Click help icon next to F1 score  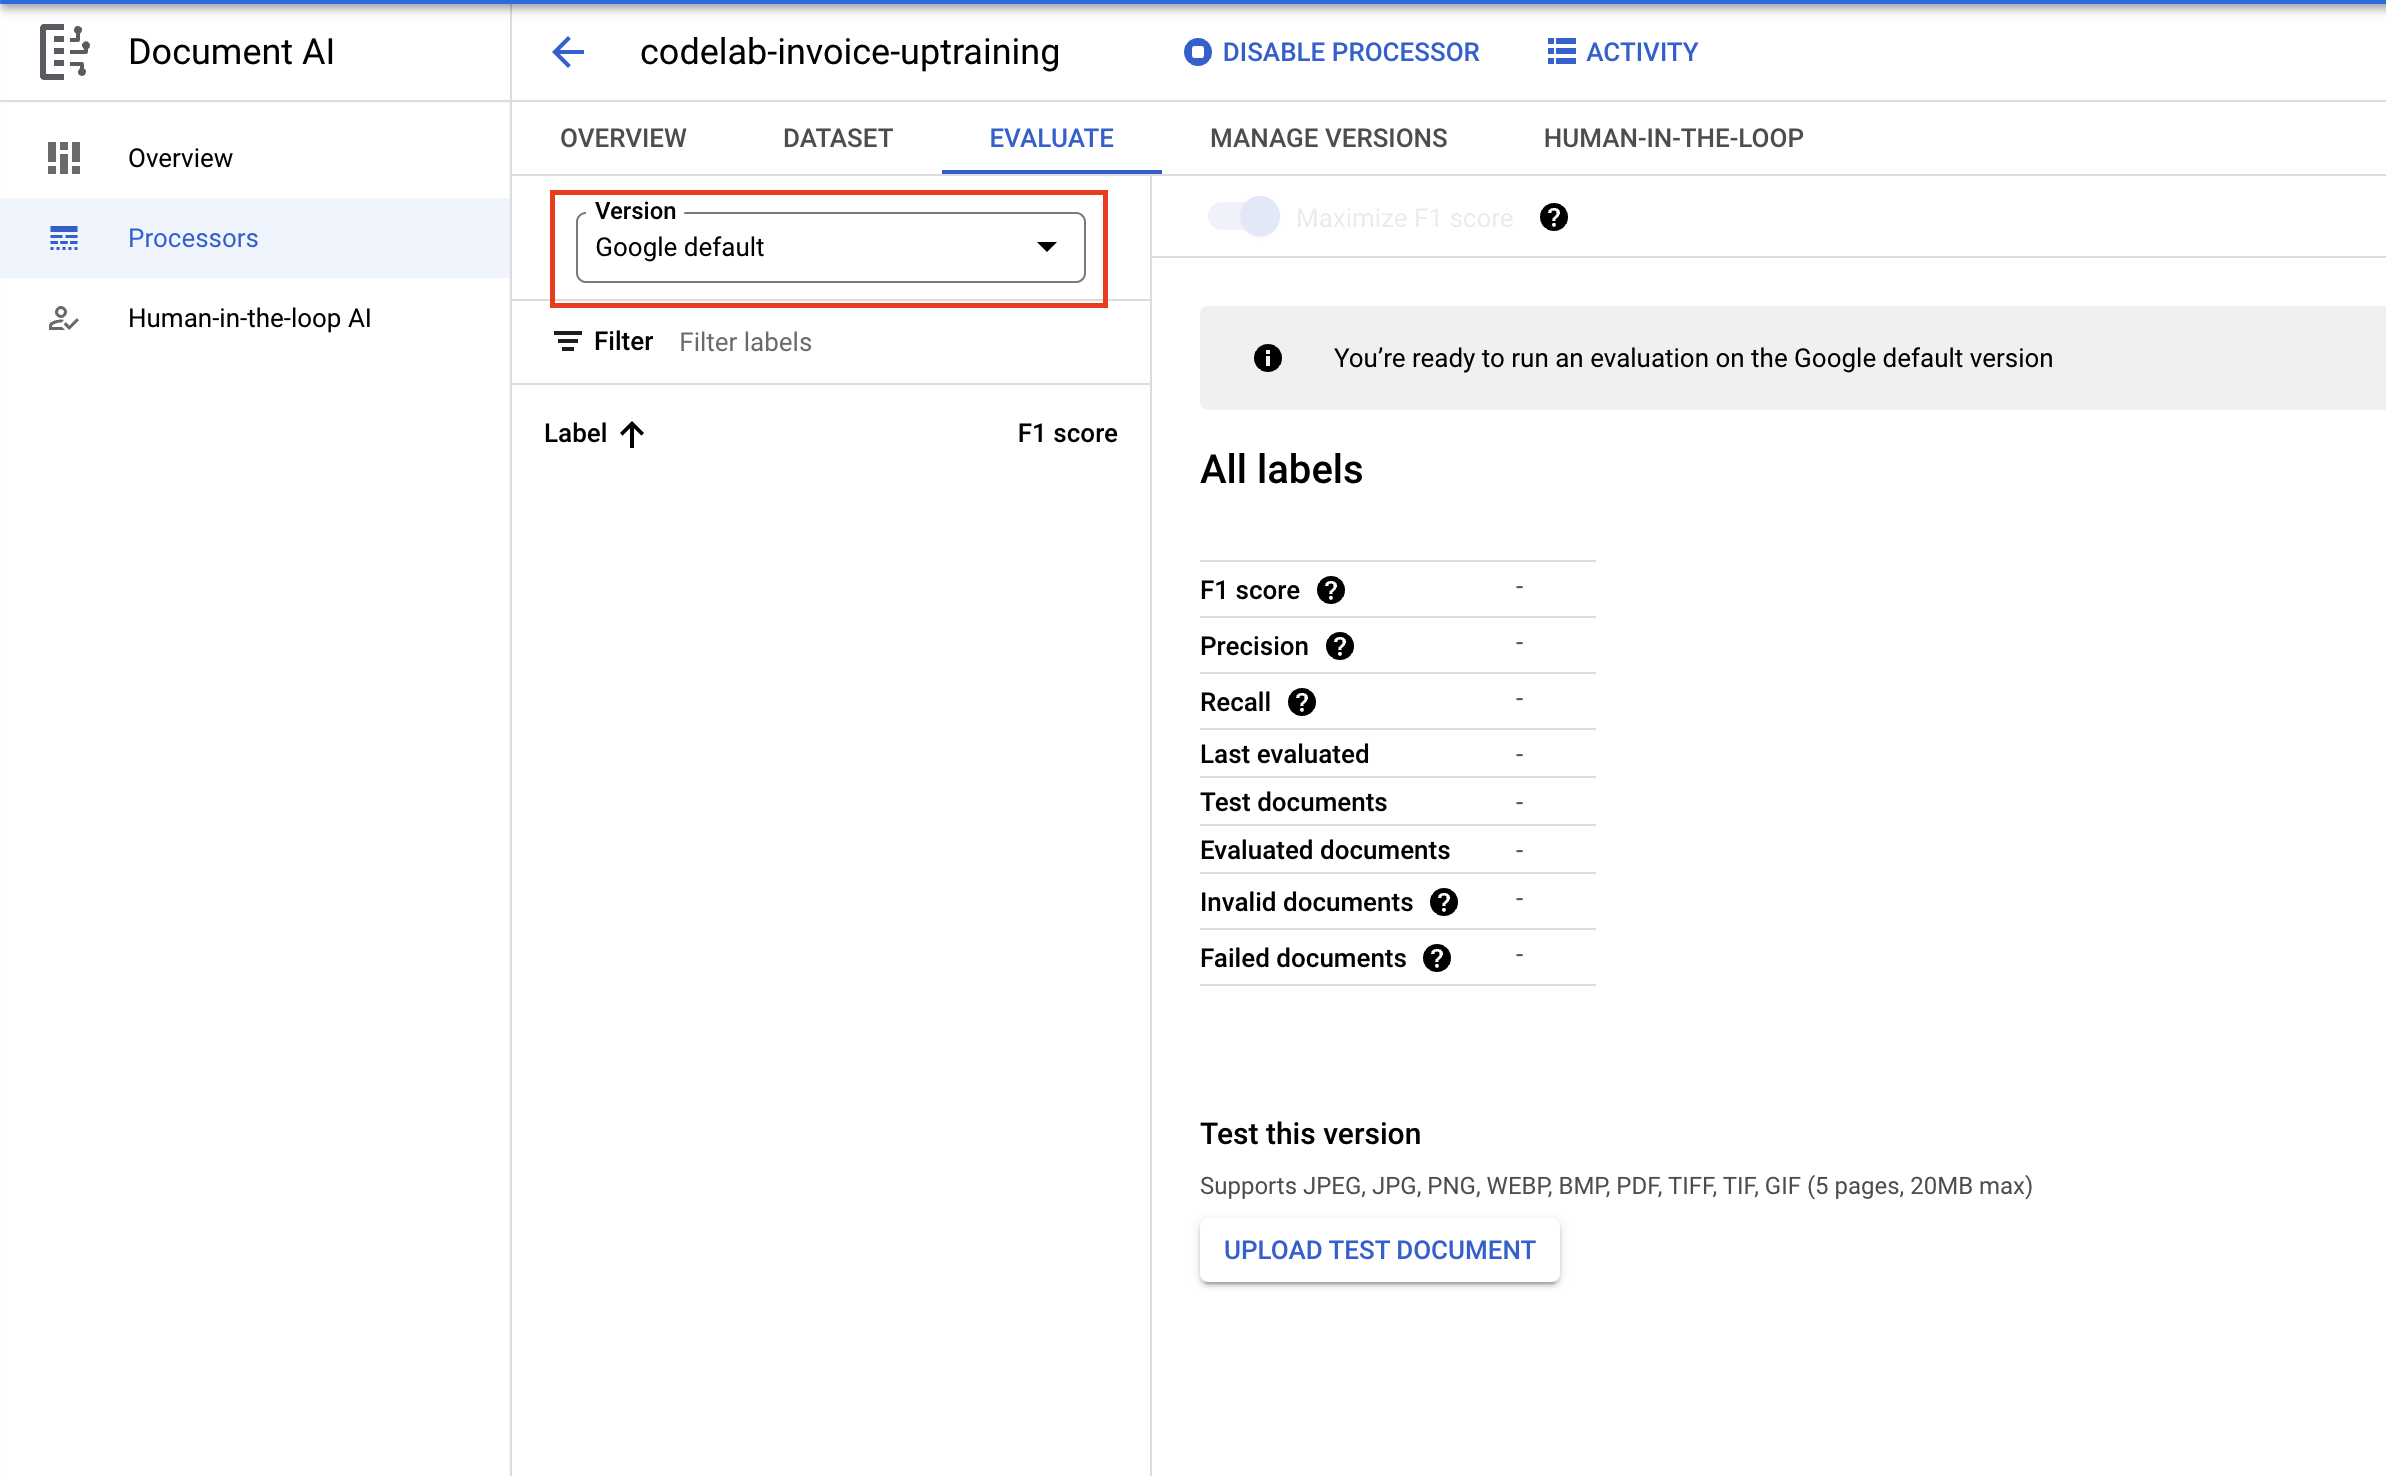(x=1330, y=590)
